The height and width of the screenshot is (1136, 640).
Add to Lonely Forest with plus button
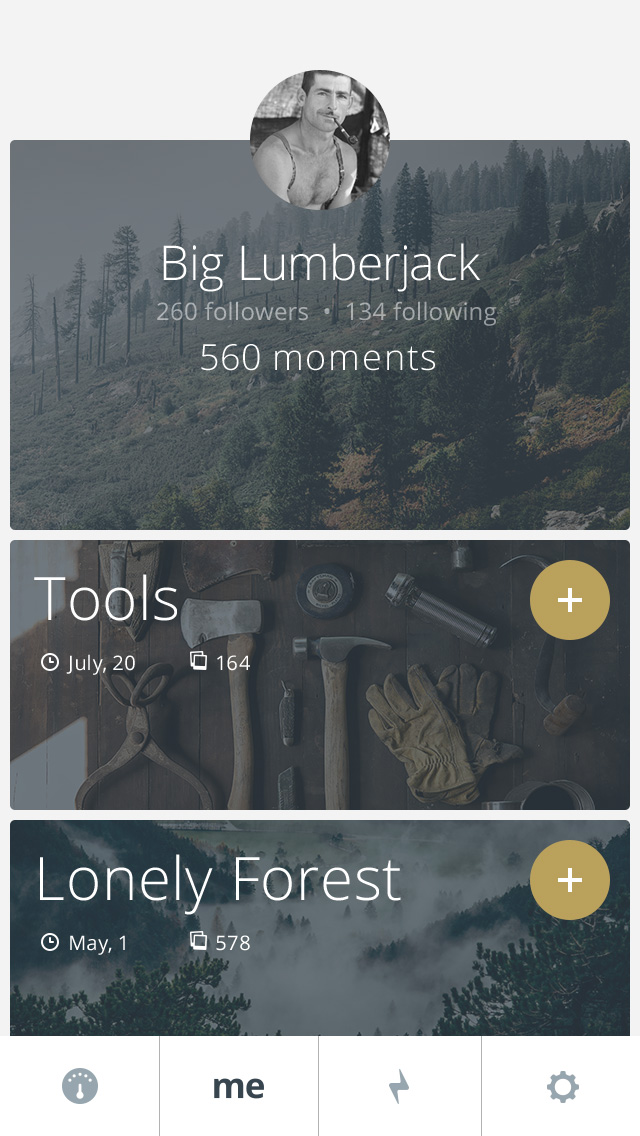click(x=570, y=880)
